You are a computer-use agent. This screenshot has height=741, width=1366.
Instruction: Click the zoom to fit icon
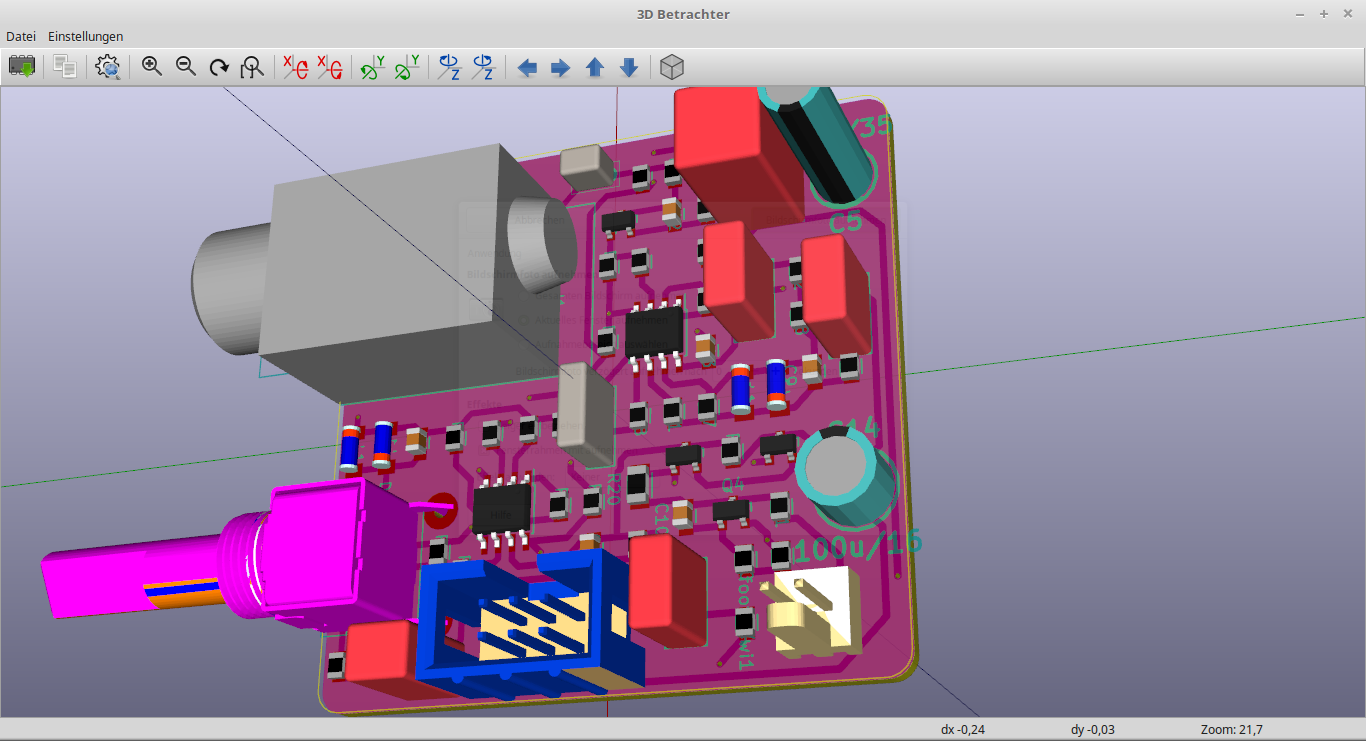252,67
